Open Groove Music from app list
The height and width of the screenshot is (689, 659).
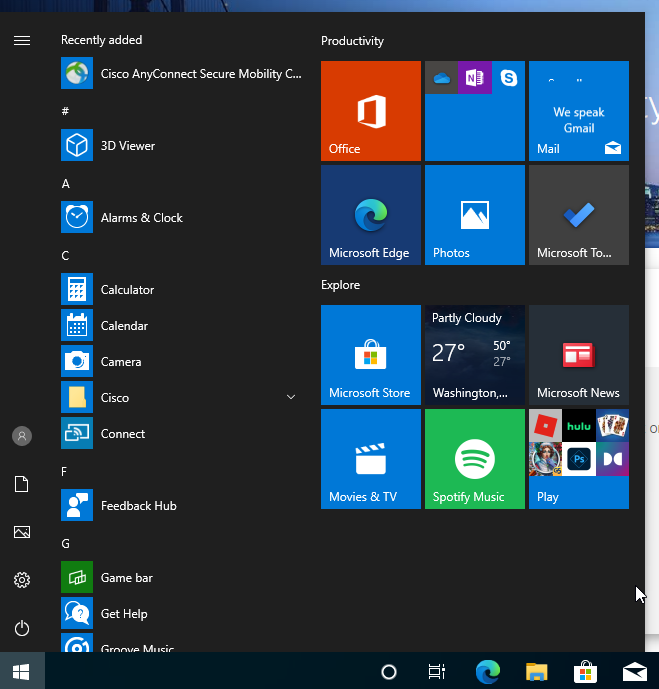pyautogui.click(x=181, y=642)
